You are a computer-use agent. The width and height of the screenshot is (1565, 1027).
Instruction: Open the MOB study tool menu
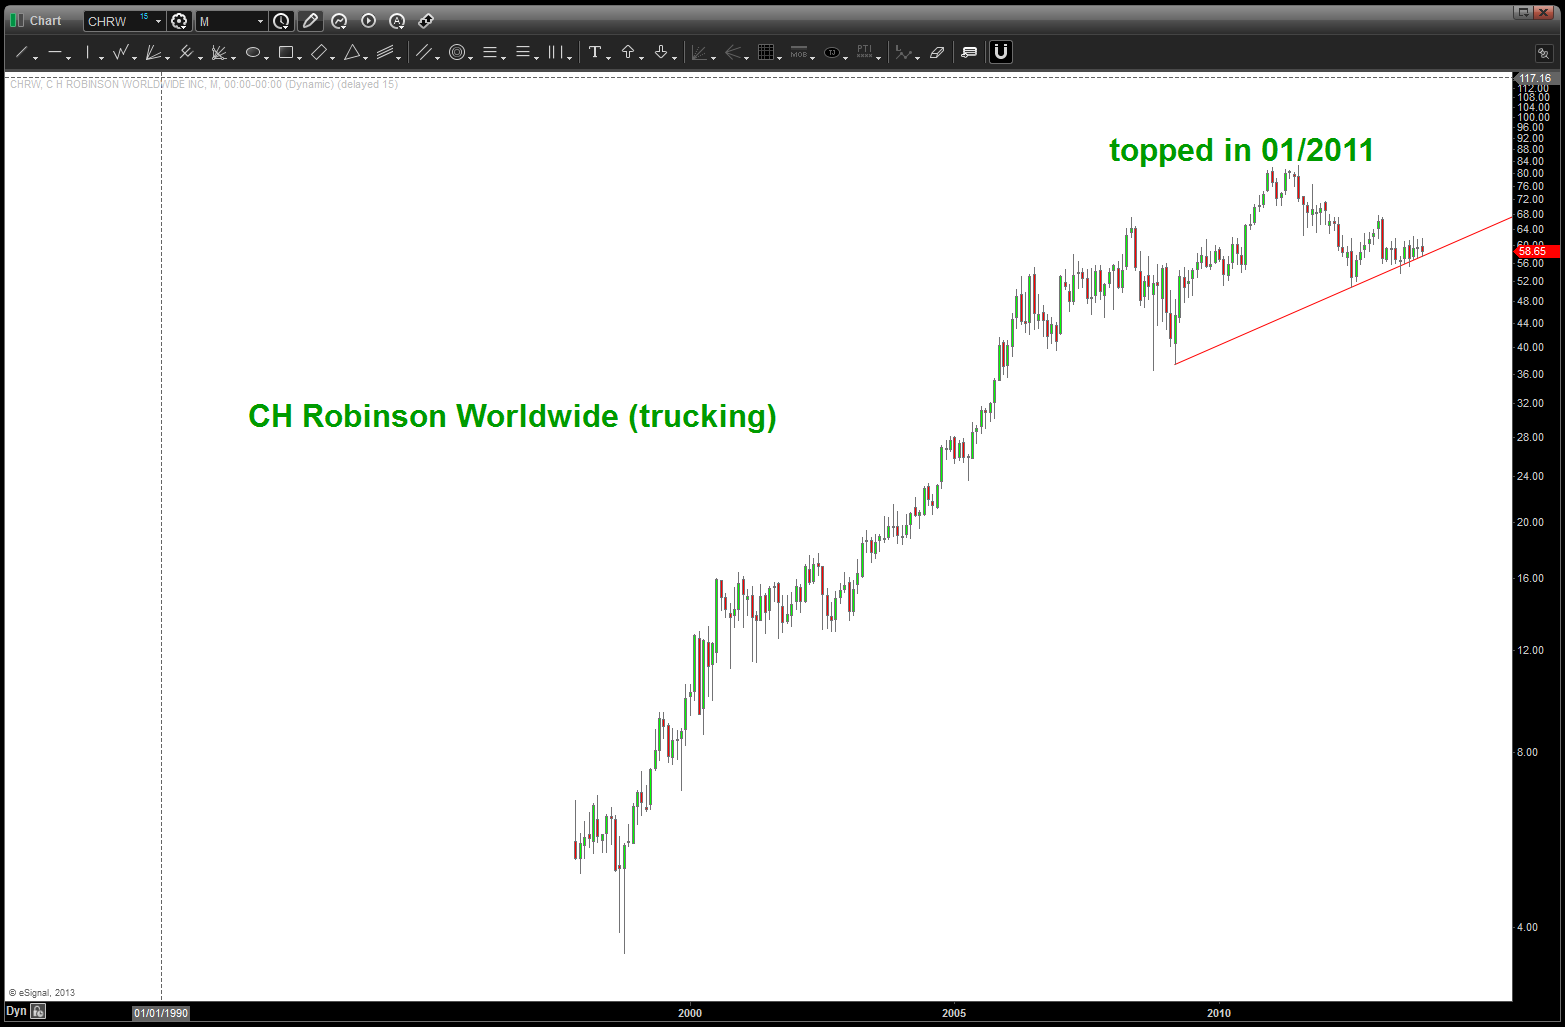tap(799, 52)
